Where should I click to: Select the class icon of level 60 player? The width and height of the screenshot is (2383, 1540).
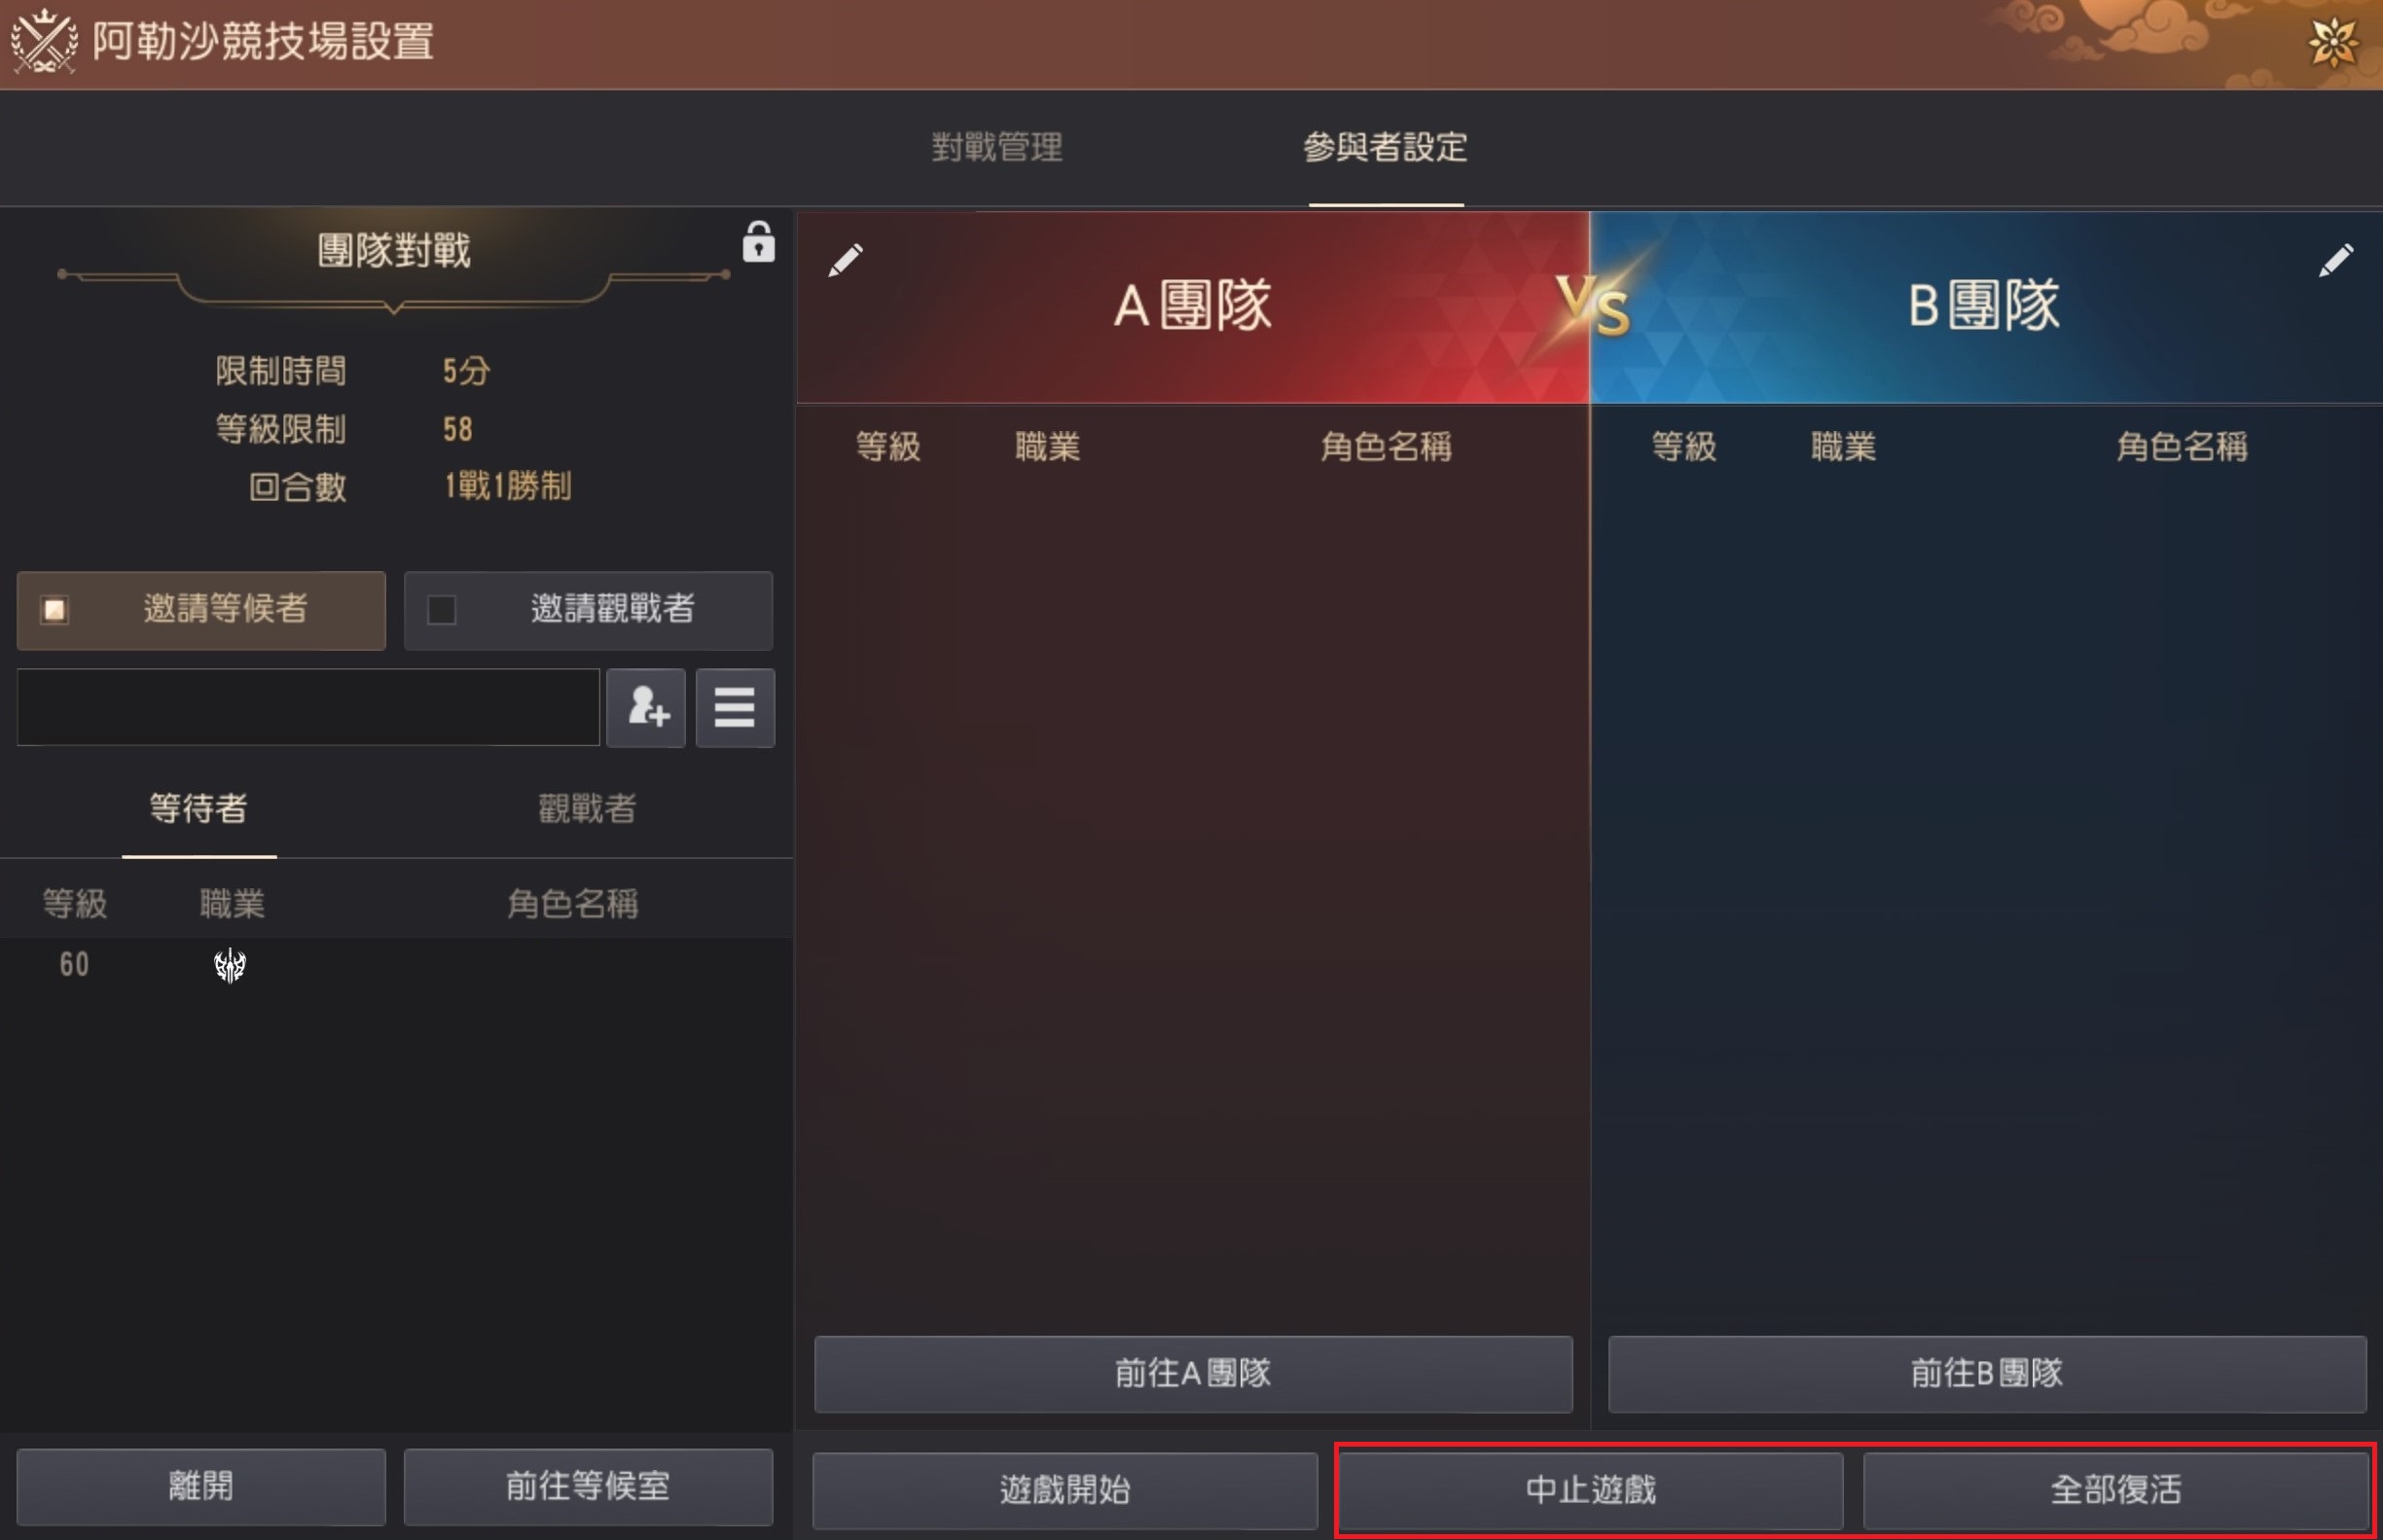230,965
